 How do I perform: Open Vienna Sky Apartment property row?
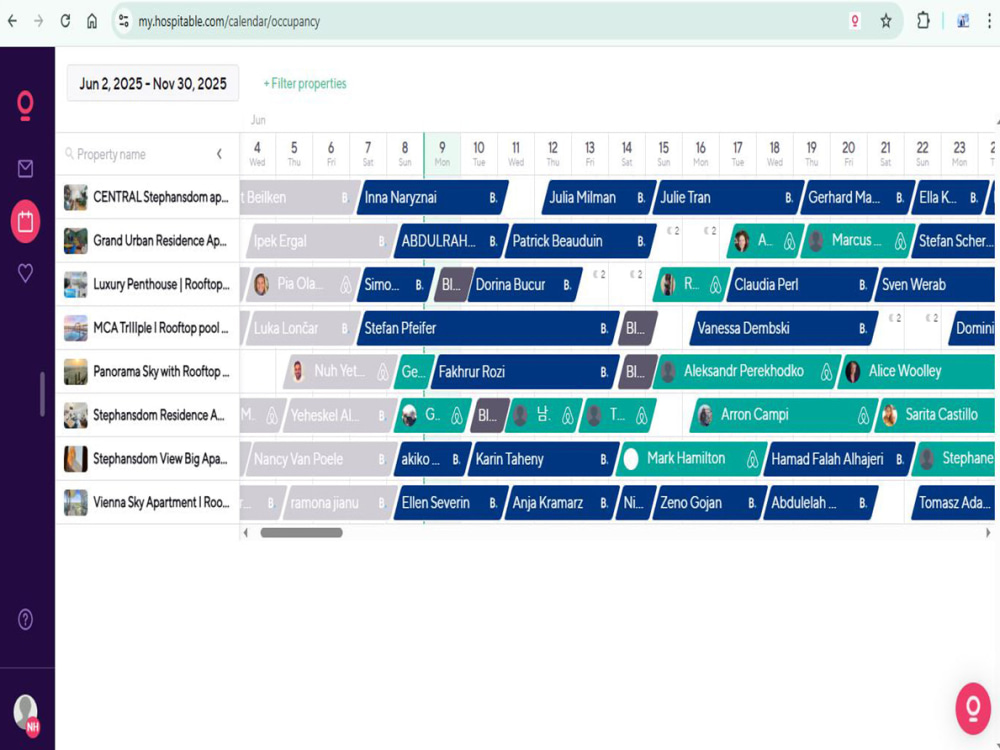(x=147, y=503)
